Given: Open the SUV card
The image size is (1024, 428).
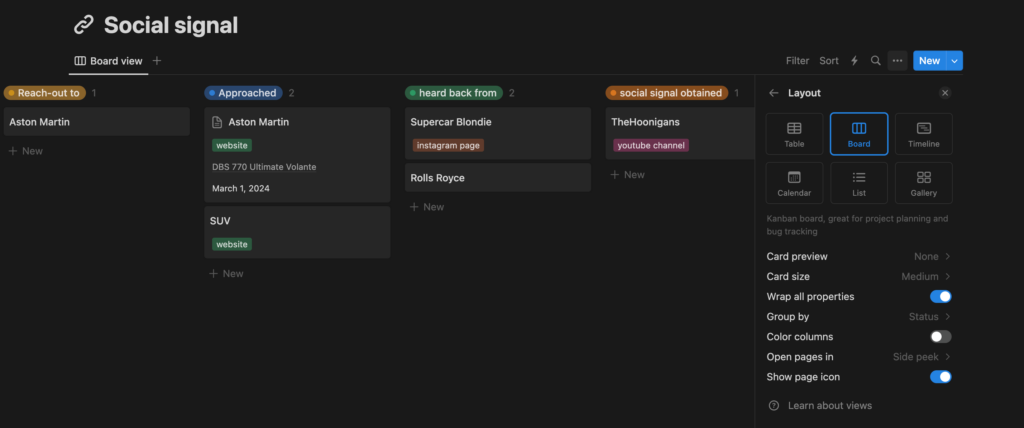Looking at the screenshot, I should 297,232.
